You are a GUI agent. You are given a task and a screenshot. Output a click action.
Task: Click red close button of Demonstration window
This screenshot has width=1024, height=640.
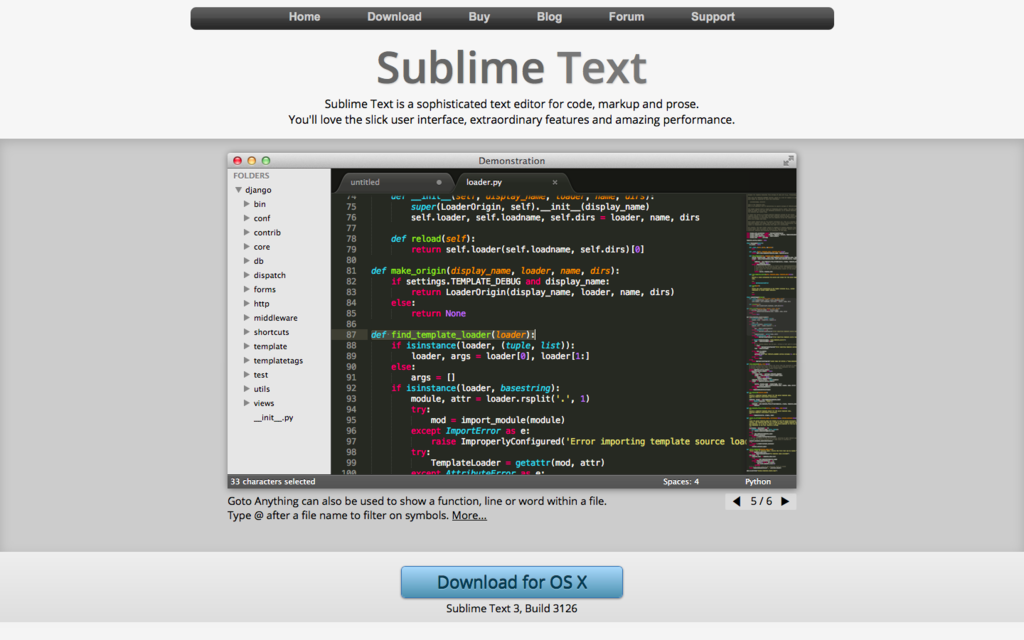point(238,161)
